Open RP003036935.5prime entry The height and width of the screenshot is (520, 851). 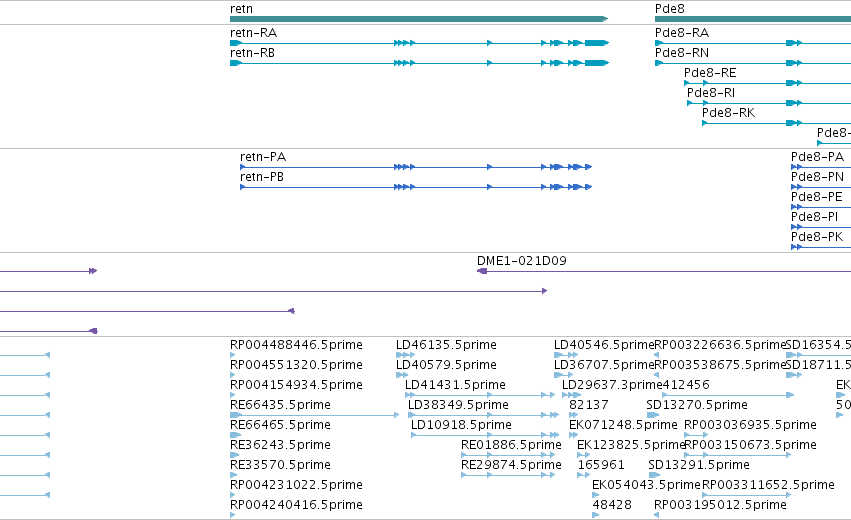coord(750,425)
